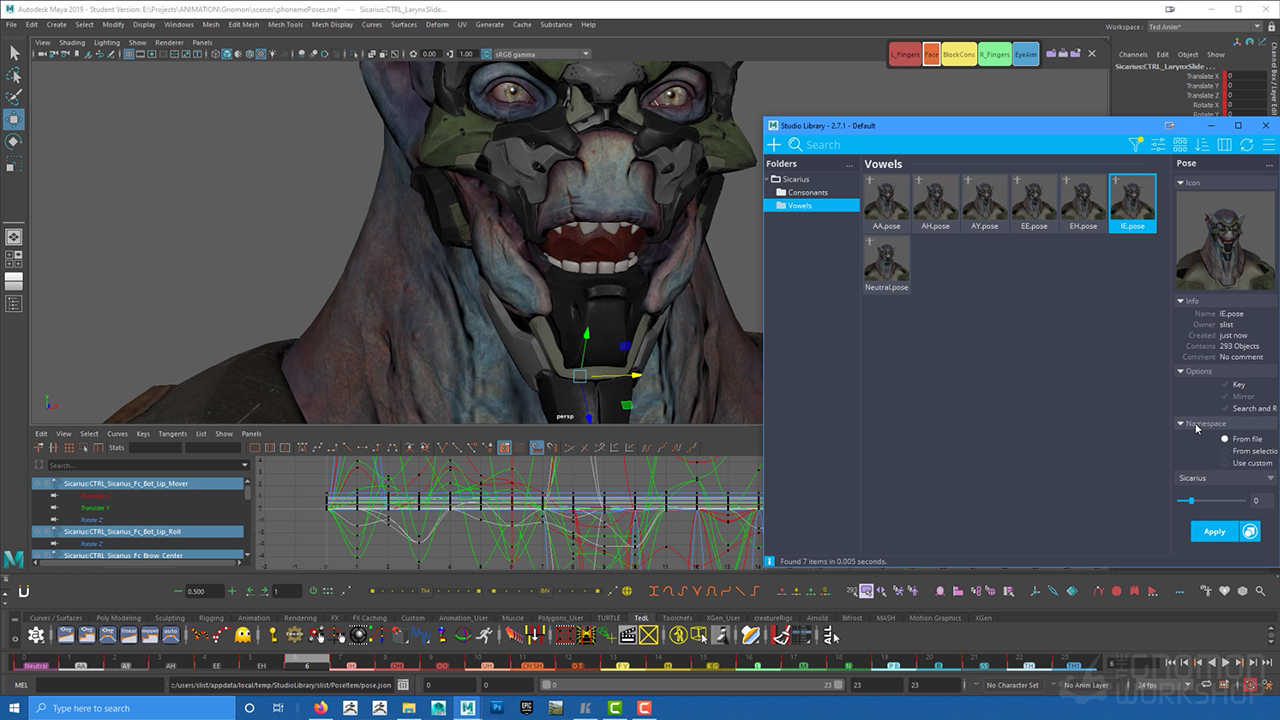Image resolution: width=1280 pixels, height=720 pixels.
Task: Click the Face selection set button
Action: [931, 55]
